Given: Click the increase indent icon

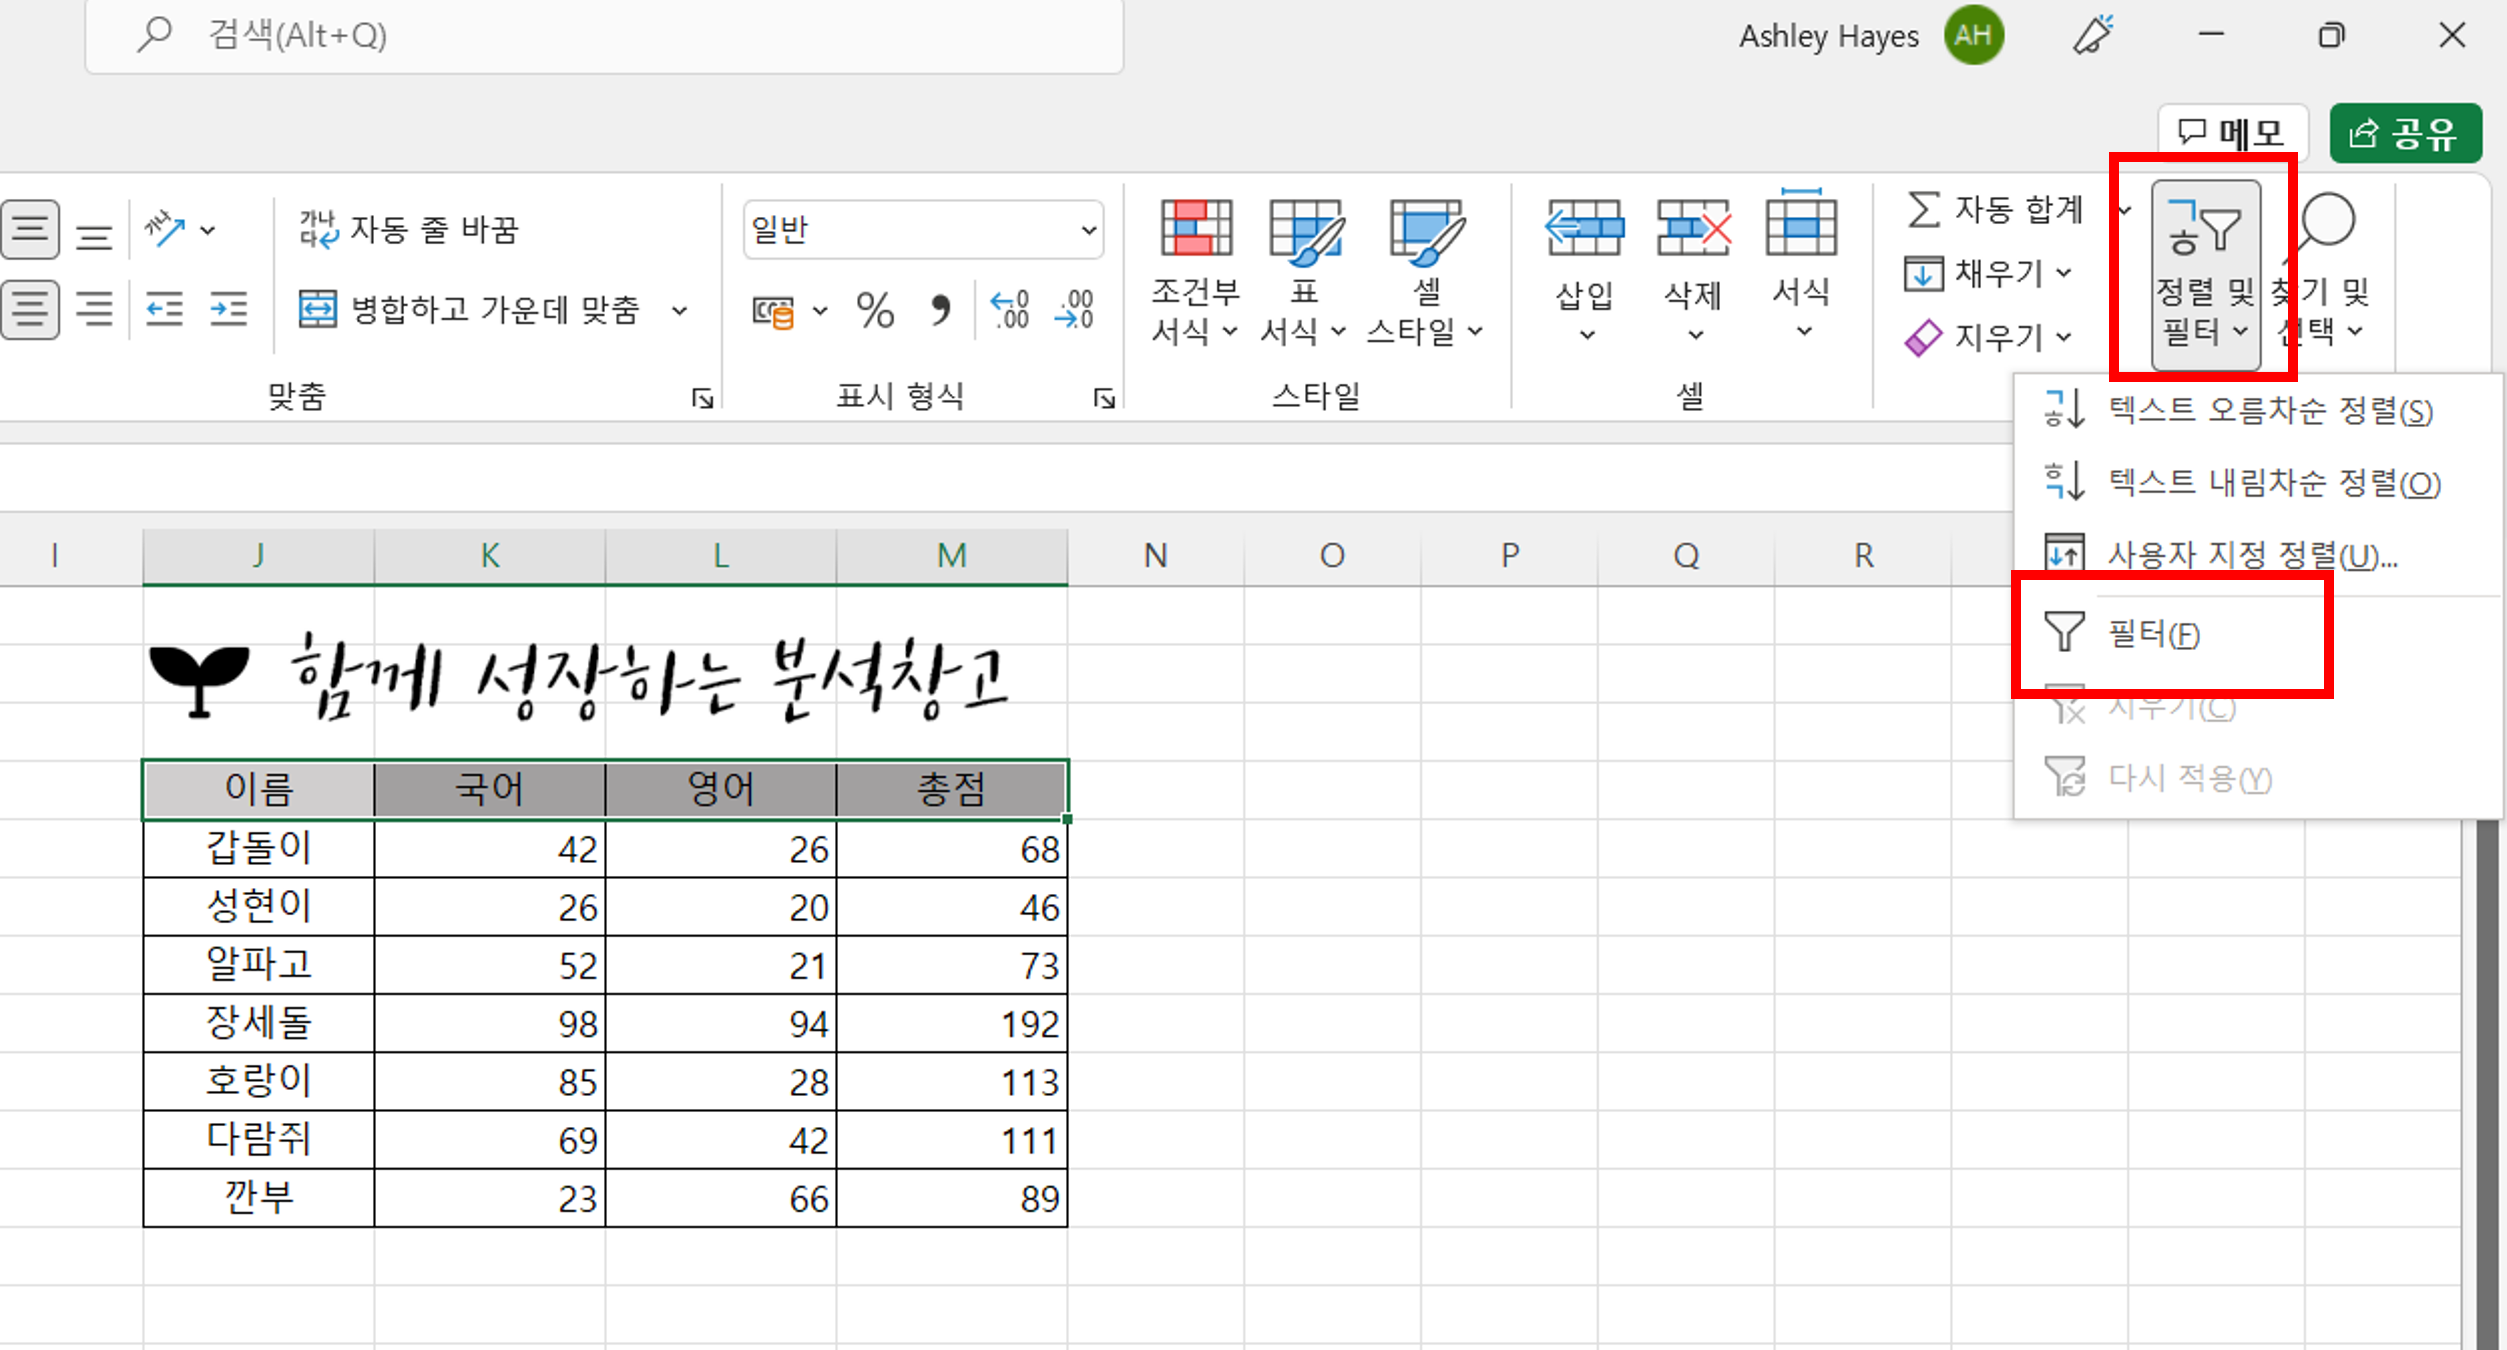Looking at the screenshot, I should click(228, 309).
